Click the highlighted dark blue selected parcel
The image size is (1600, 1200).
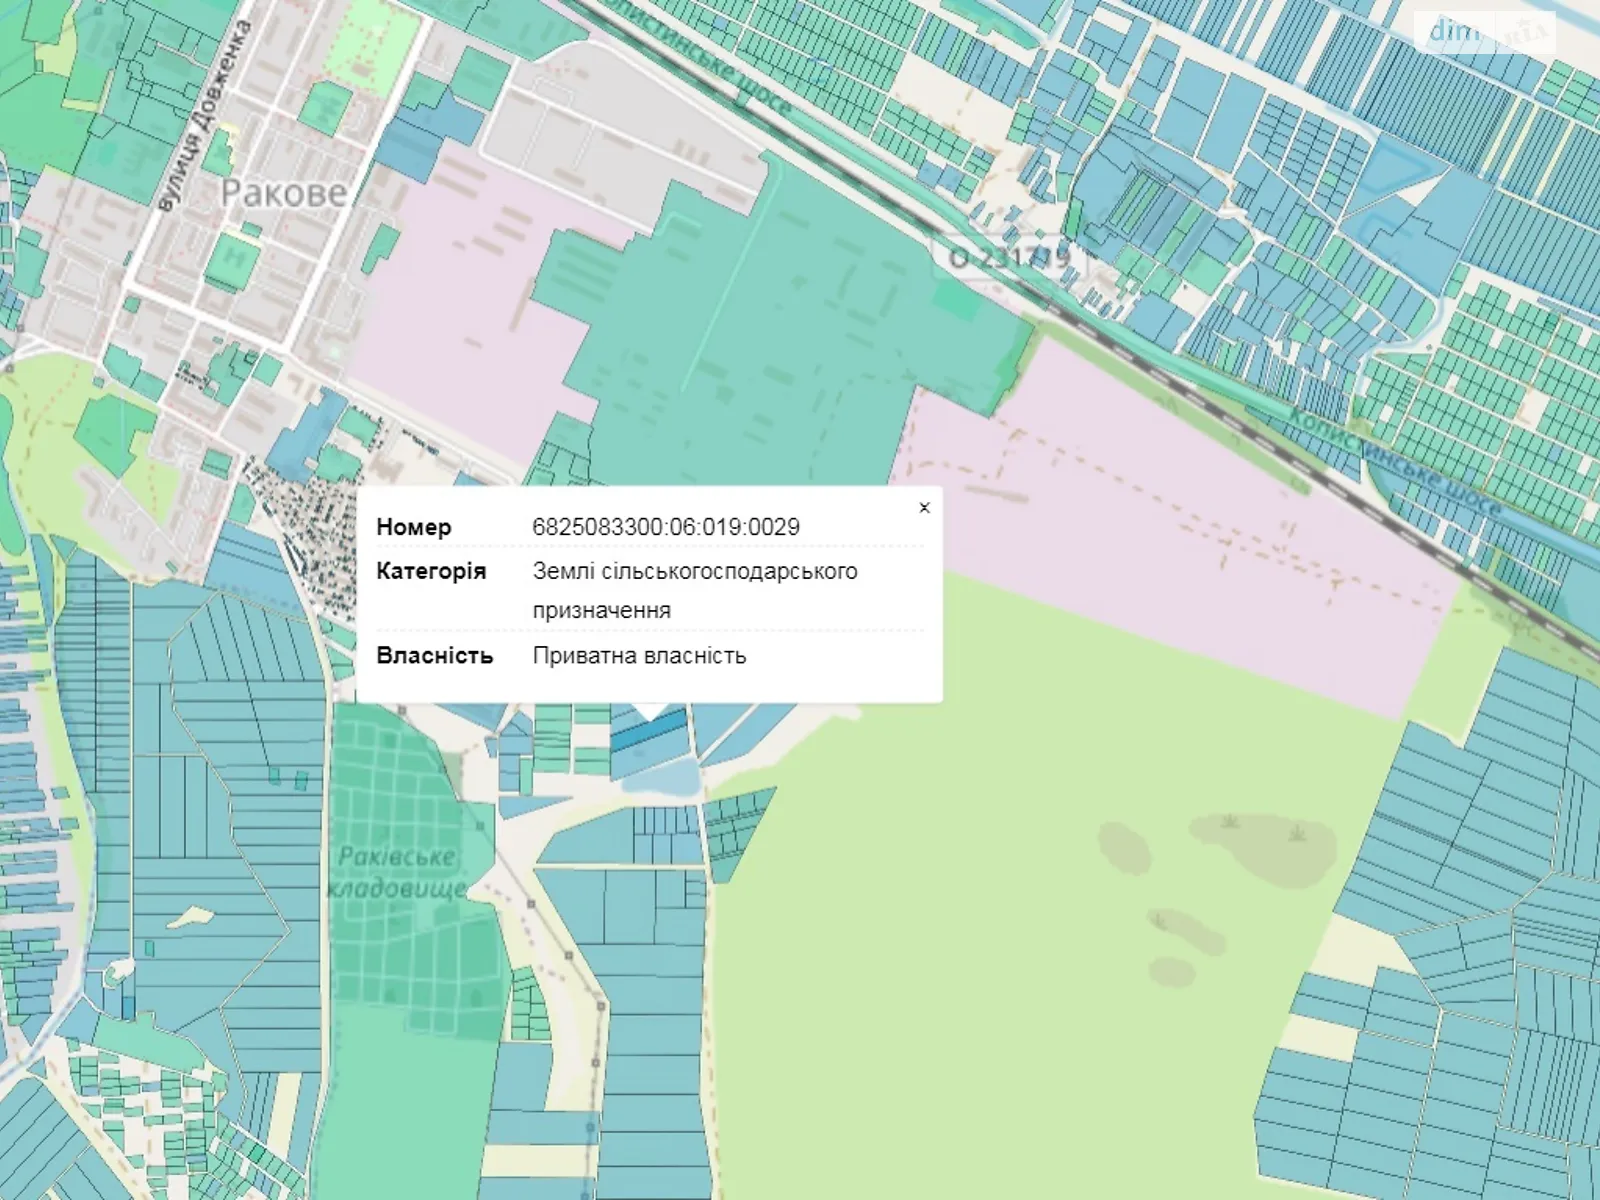coord(650,733)
